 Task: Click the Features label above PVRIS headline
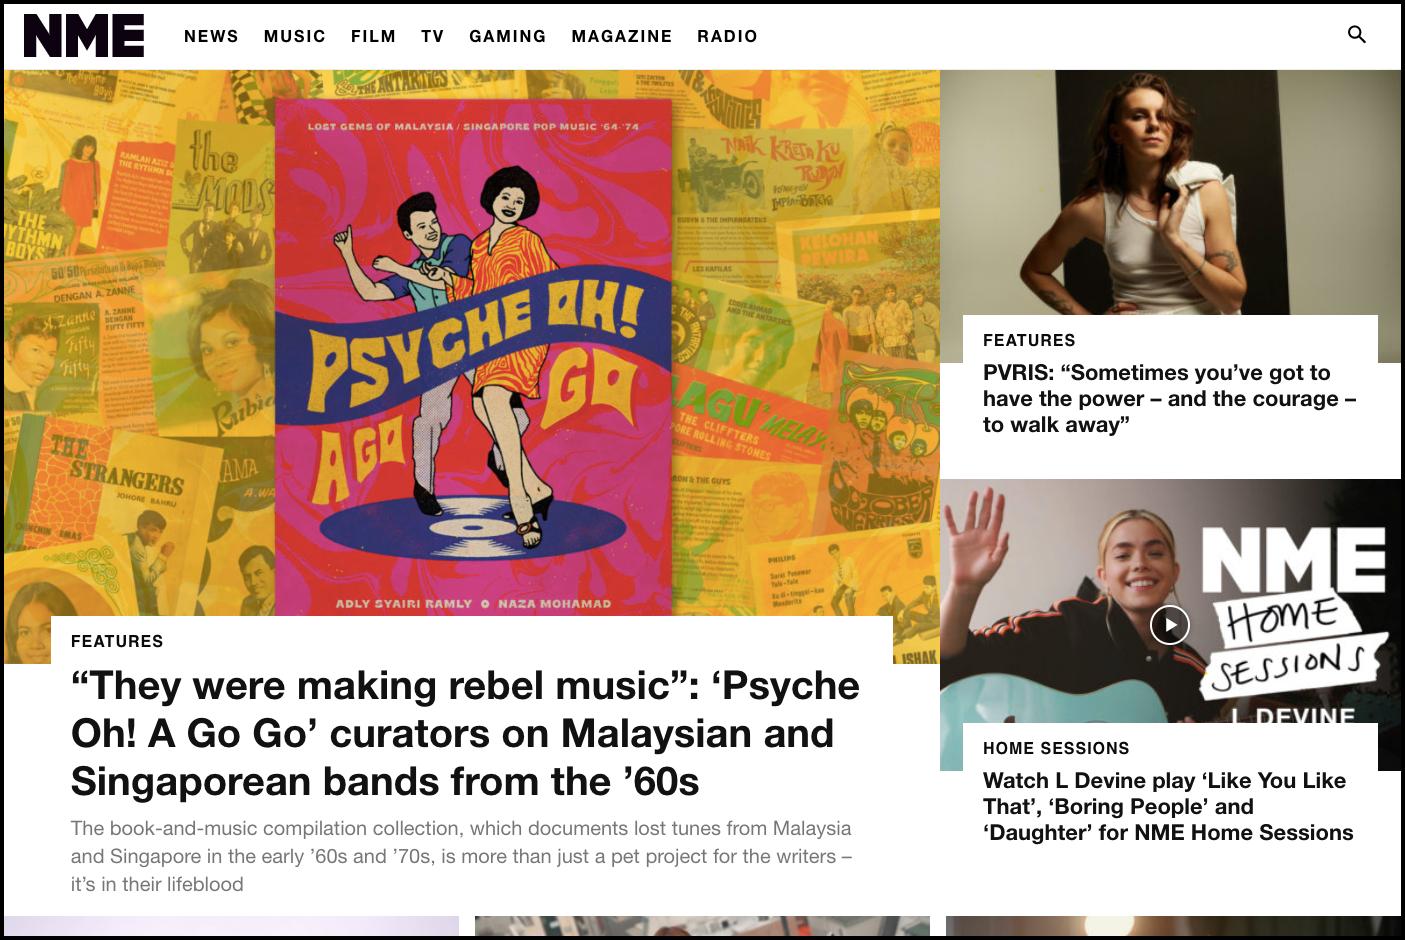point(1028,340)
